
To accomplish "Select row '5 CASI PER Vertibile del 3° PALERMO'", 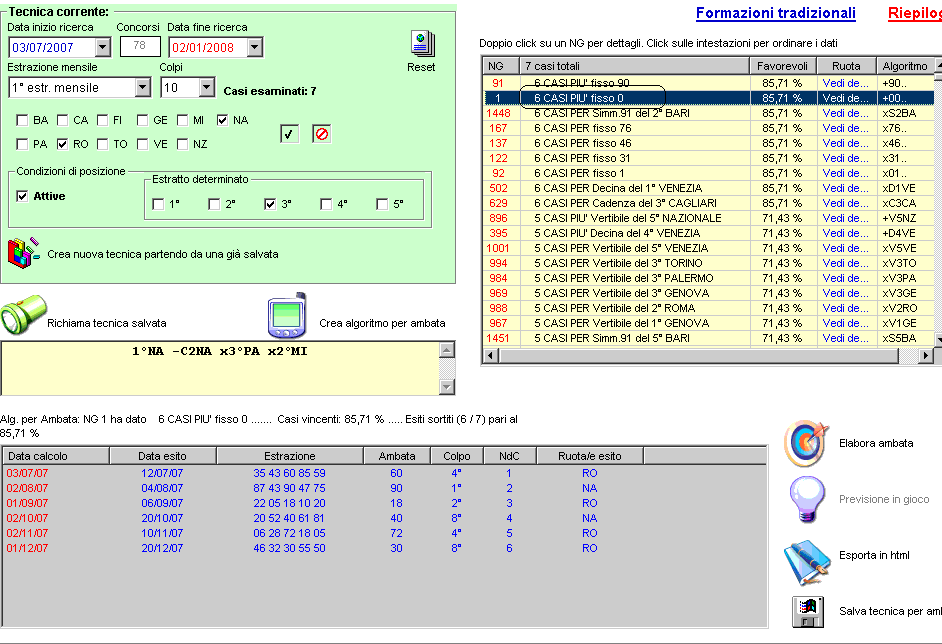I will tap(709, 279).
